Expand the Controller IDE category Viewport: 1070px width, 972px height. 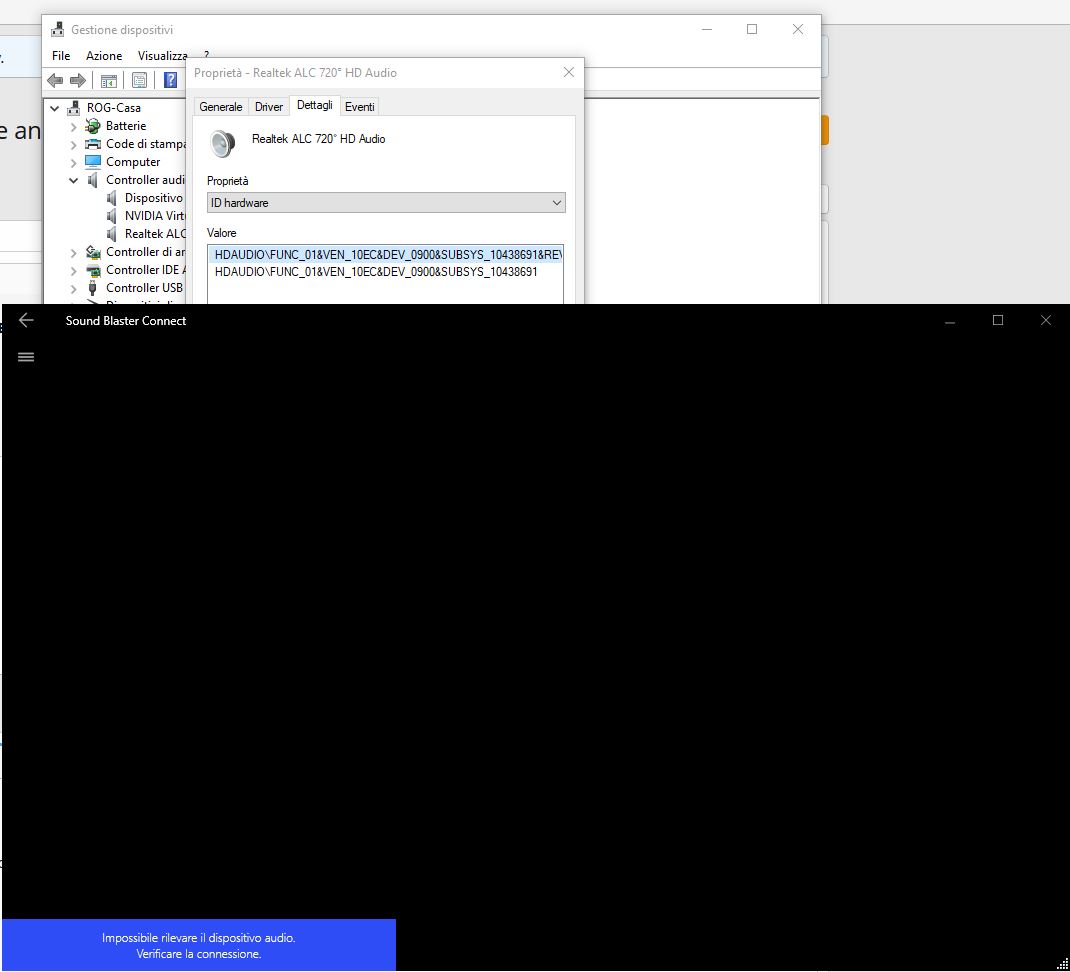[x=74, y=270]
